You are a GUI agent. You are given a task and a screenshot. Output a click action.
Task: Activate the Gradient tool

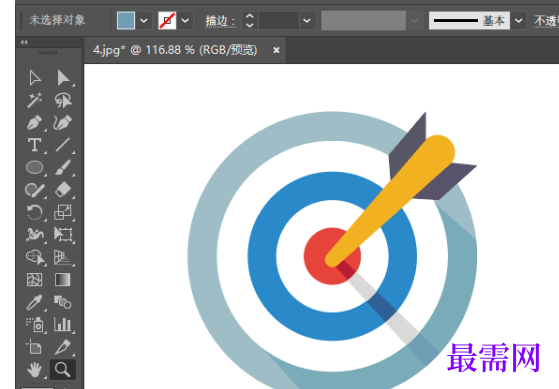[63, 280]
